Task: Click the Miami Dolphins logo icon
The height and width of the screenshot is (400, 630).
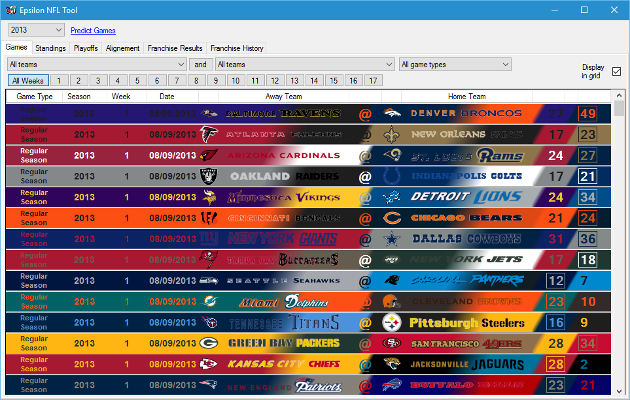Action: [x=209, y=301]
